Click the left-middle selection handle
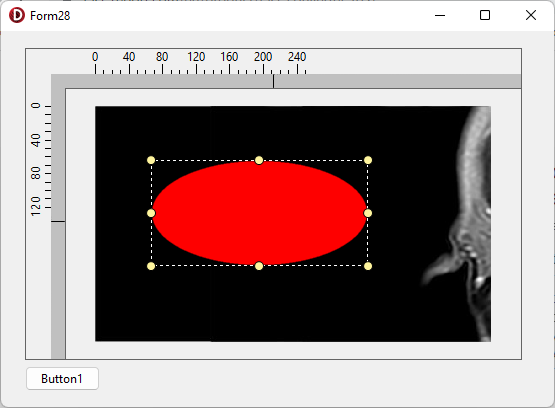This screenshot has height=408, width=555. click(151, 213)
